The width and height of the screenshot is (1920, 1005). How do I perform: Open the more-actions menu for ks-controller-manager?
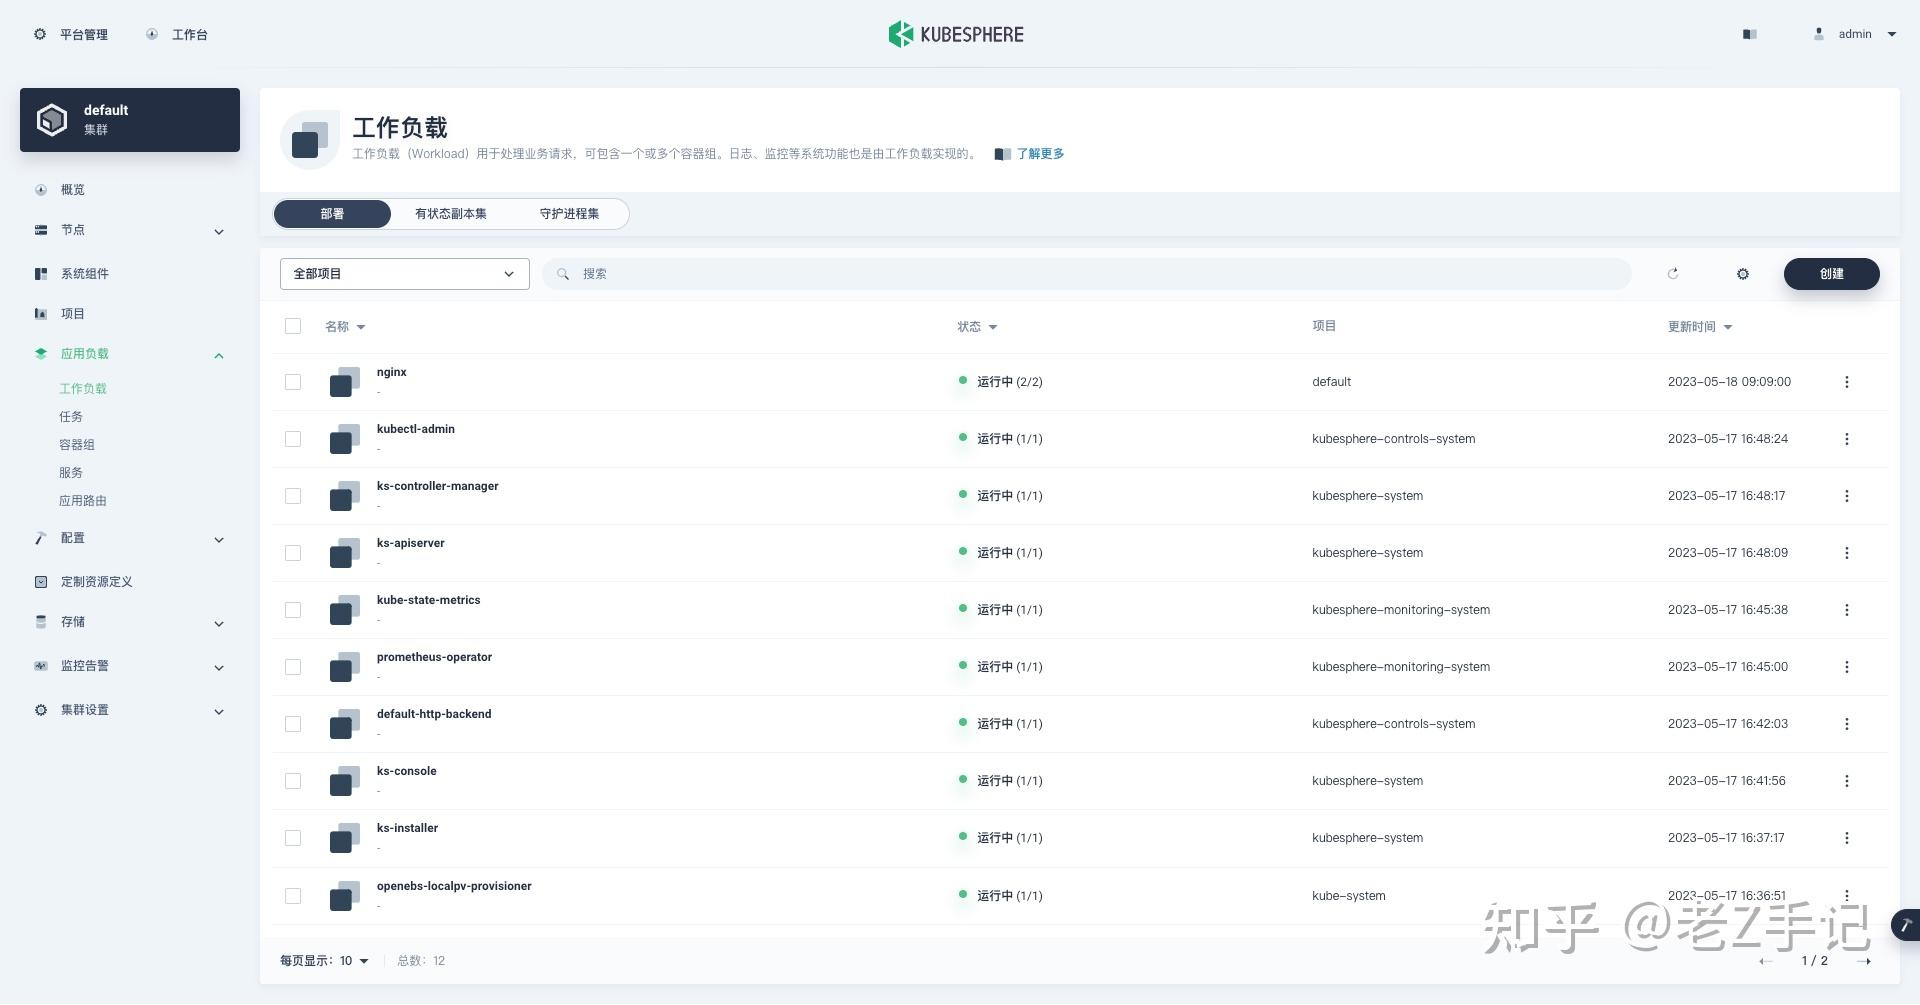pos(1847,496)
